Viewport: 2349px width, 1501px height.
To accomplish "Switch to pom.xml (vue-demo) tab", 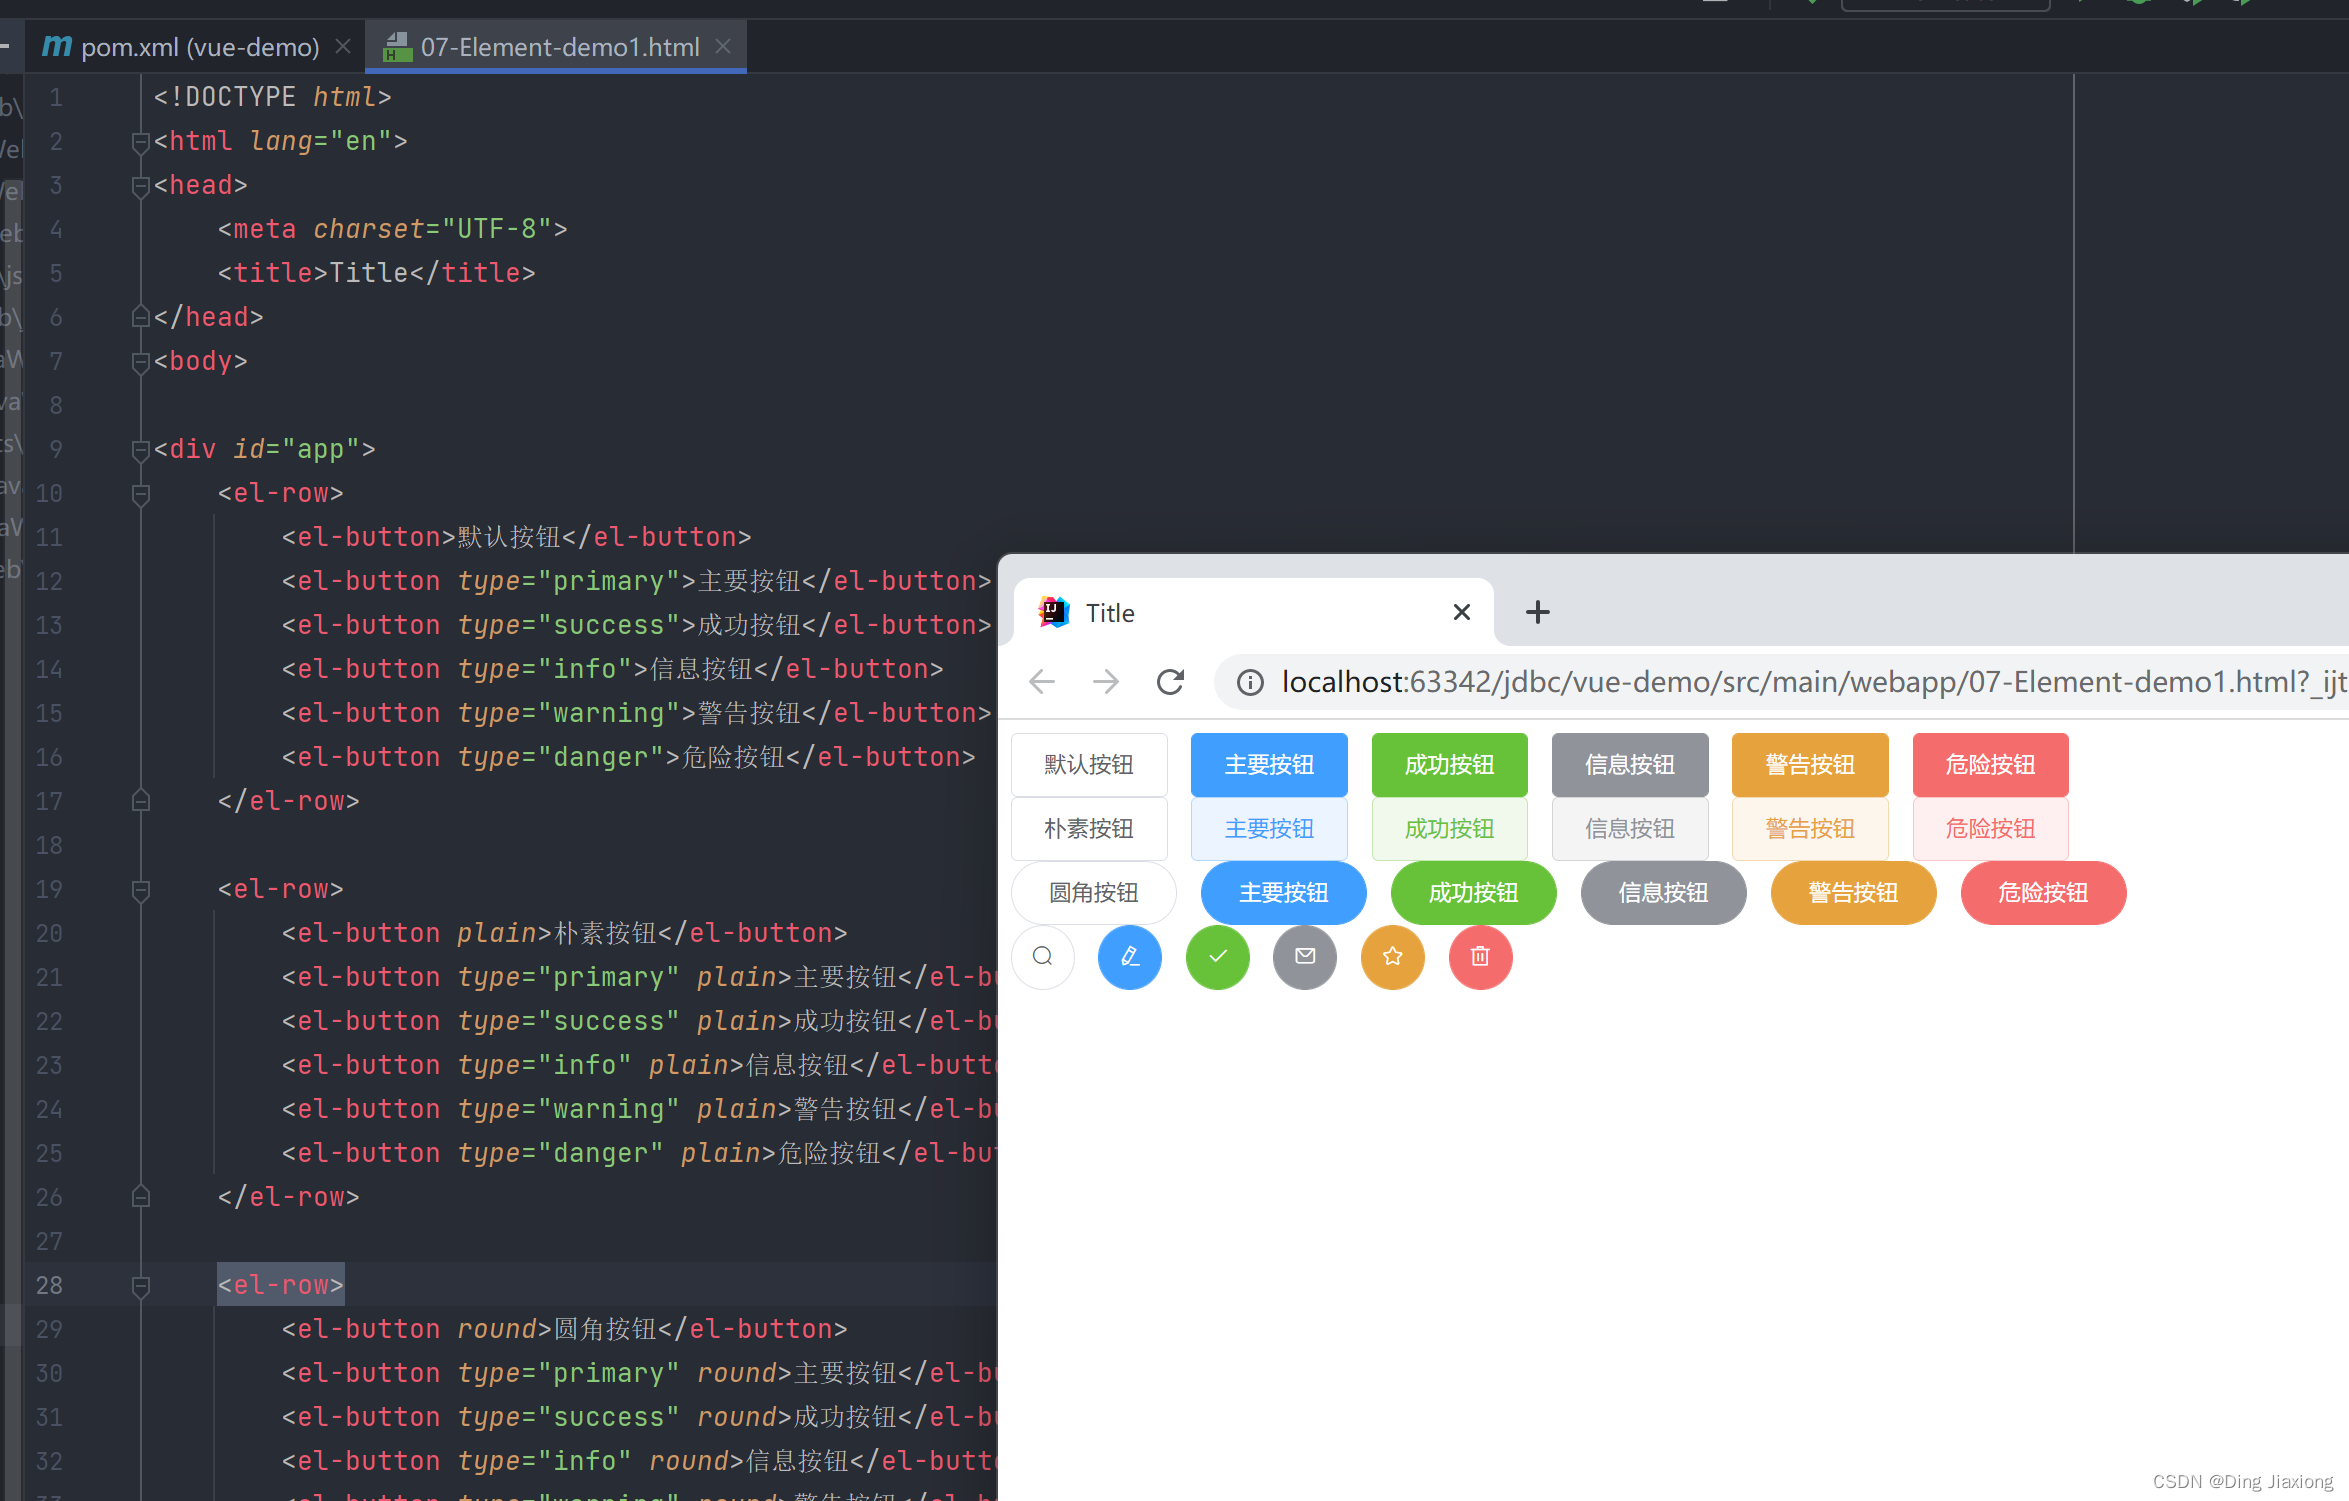I will 198,47.
